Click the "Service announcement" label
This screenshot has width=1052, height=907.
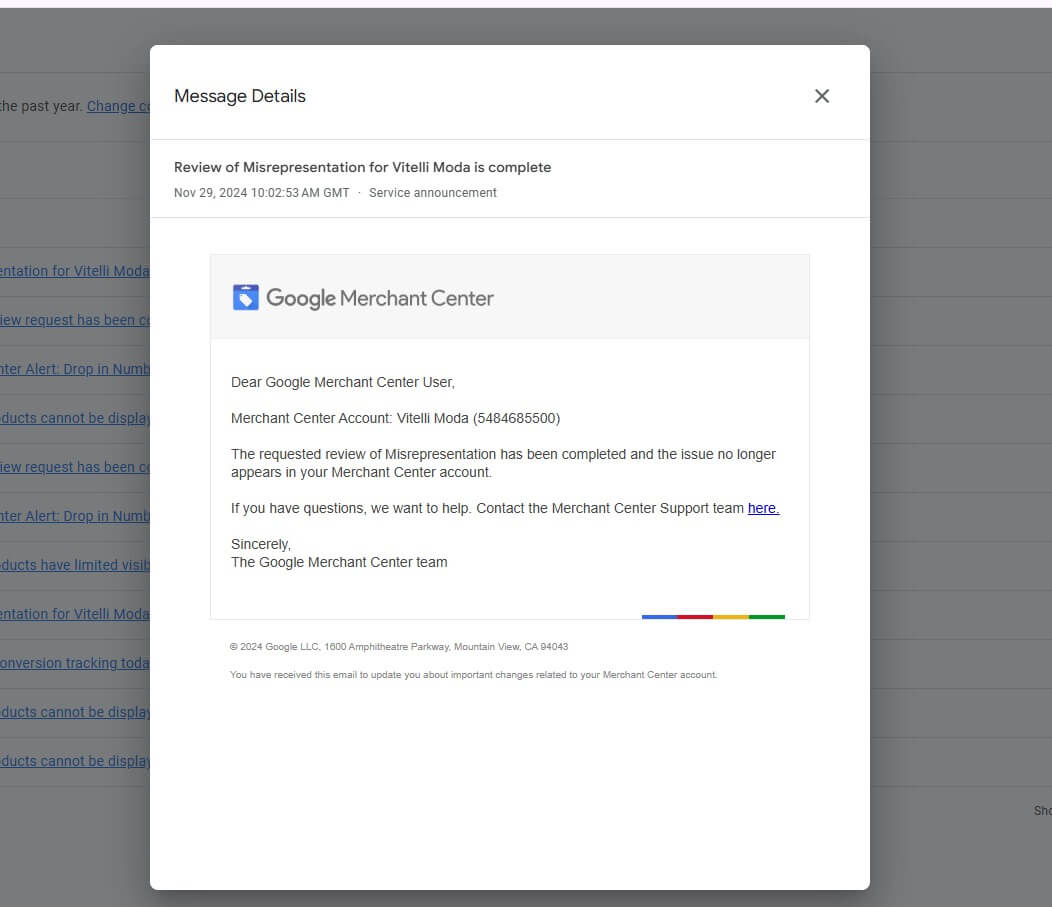[x=433, y=193]
